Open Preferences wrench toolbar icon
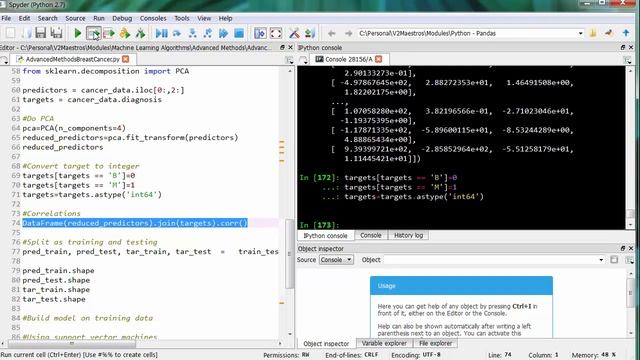 point(294,33)
